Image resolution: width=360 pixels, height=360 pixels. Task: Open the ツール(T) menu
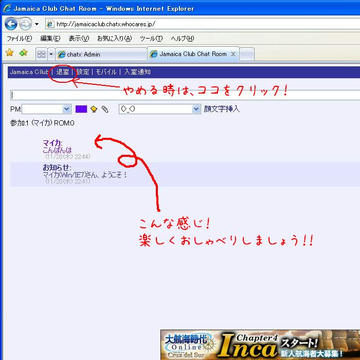[x=151, y=39]
